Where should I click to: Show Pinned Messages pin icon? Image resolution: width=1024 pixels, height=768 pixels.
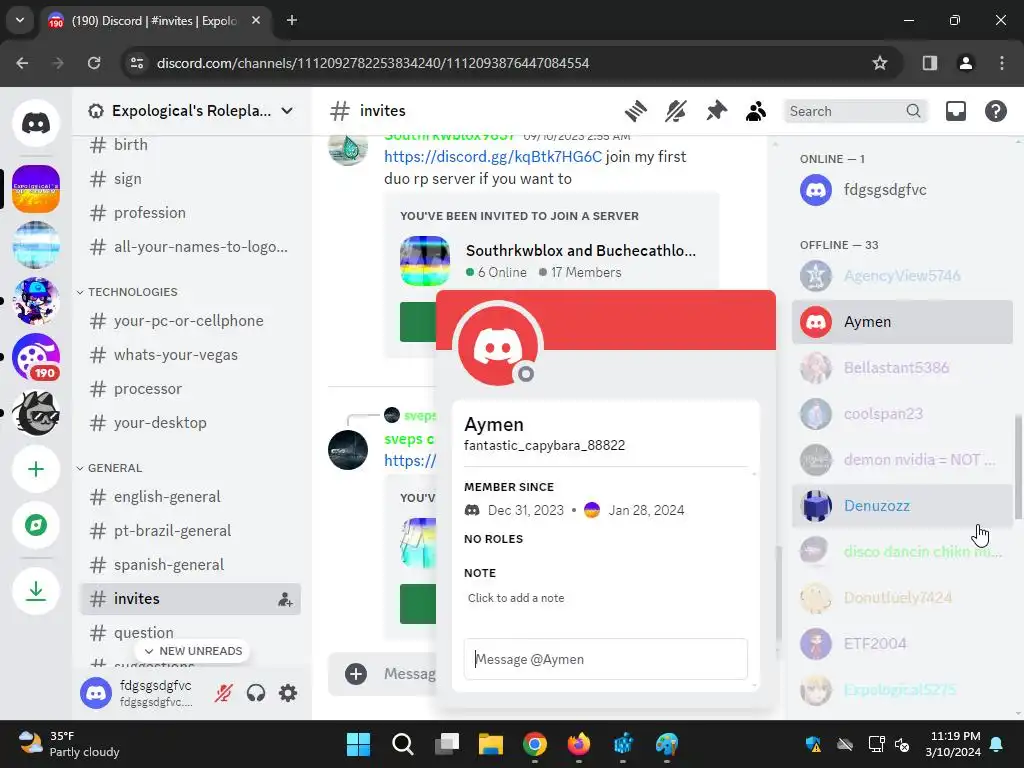pyautogui.click(x=716, y=111)
